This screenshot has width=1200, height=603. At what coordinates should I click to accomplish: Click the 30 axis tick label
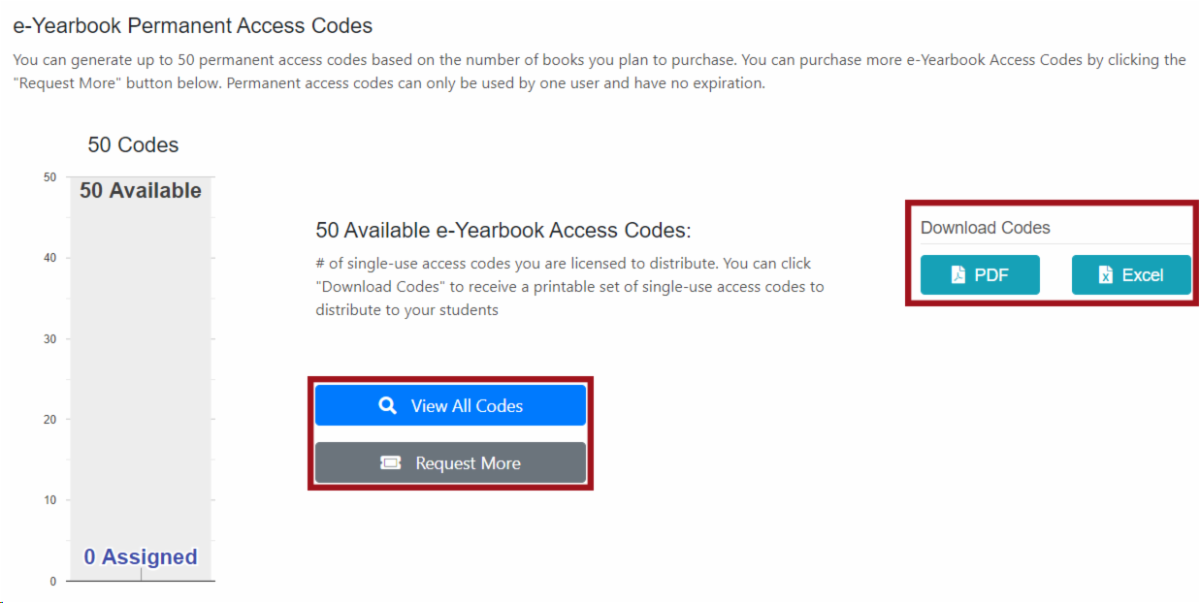tap(50, 339)
